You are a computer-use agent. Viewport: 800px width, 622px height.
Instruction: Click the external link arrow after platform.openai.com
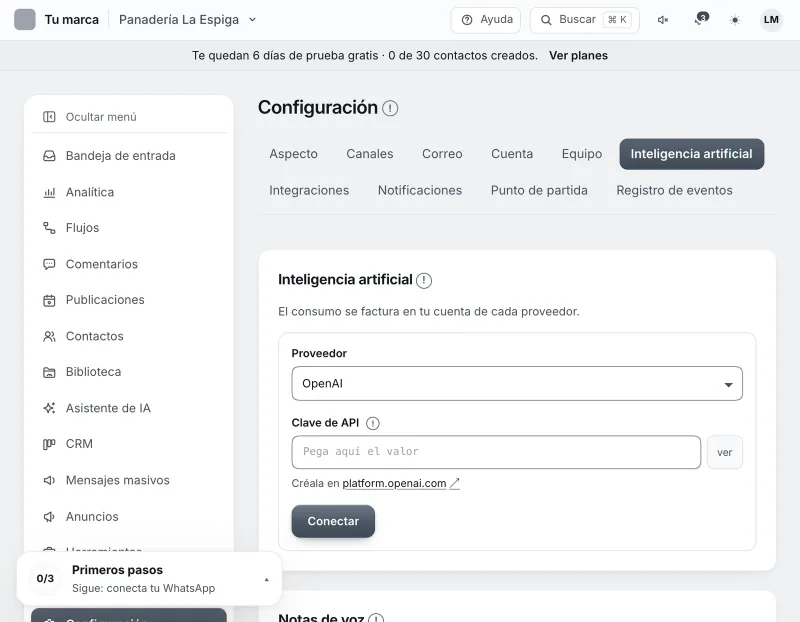click(455, 483)
